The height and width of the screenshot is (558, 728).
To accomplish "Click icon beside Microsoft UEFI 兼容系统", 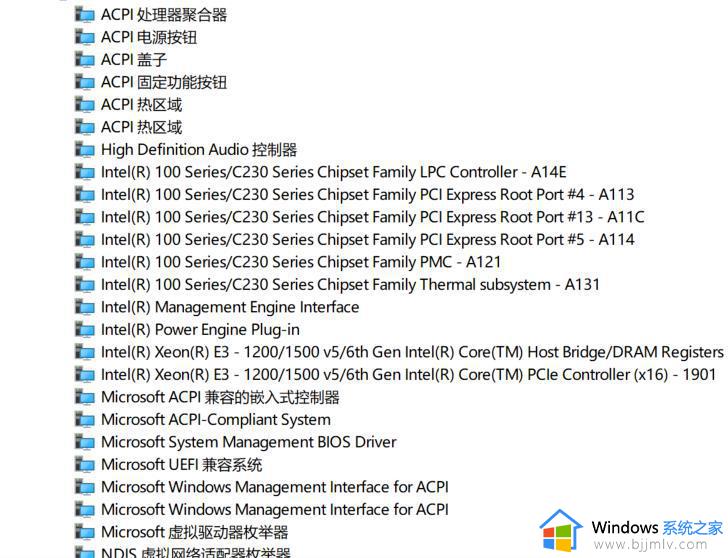I will point(85,465).
